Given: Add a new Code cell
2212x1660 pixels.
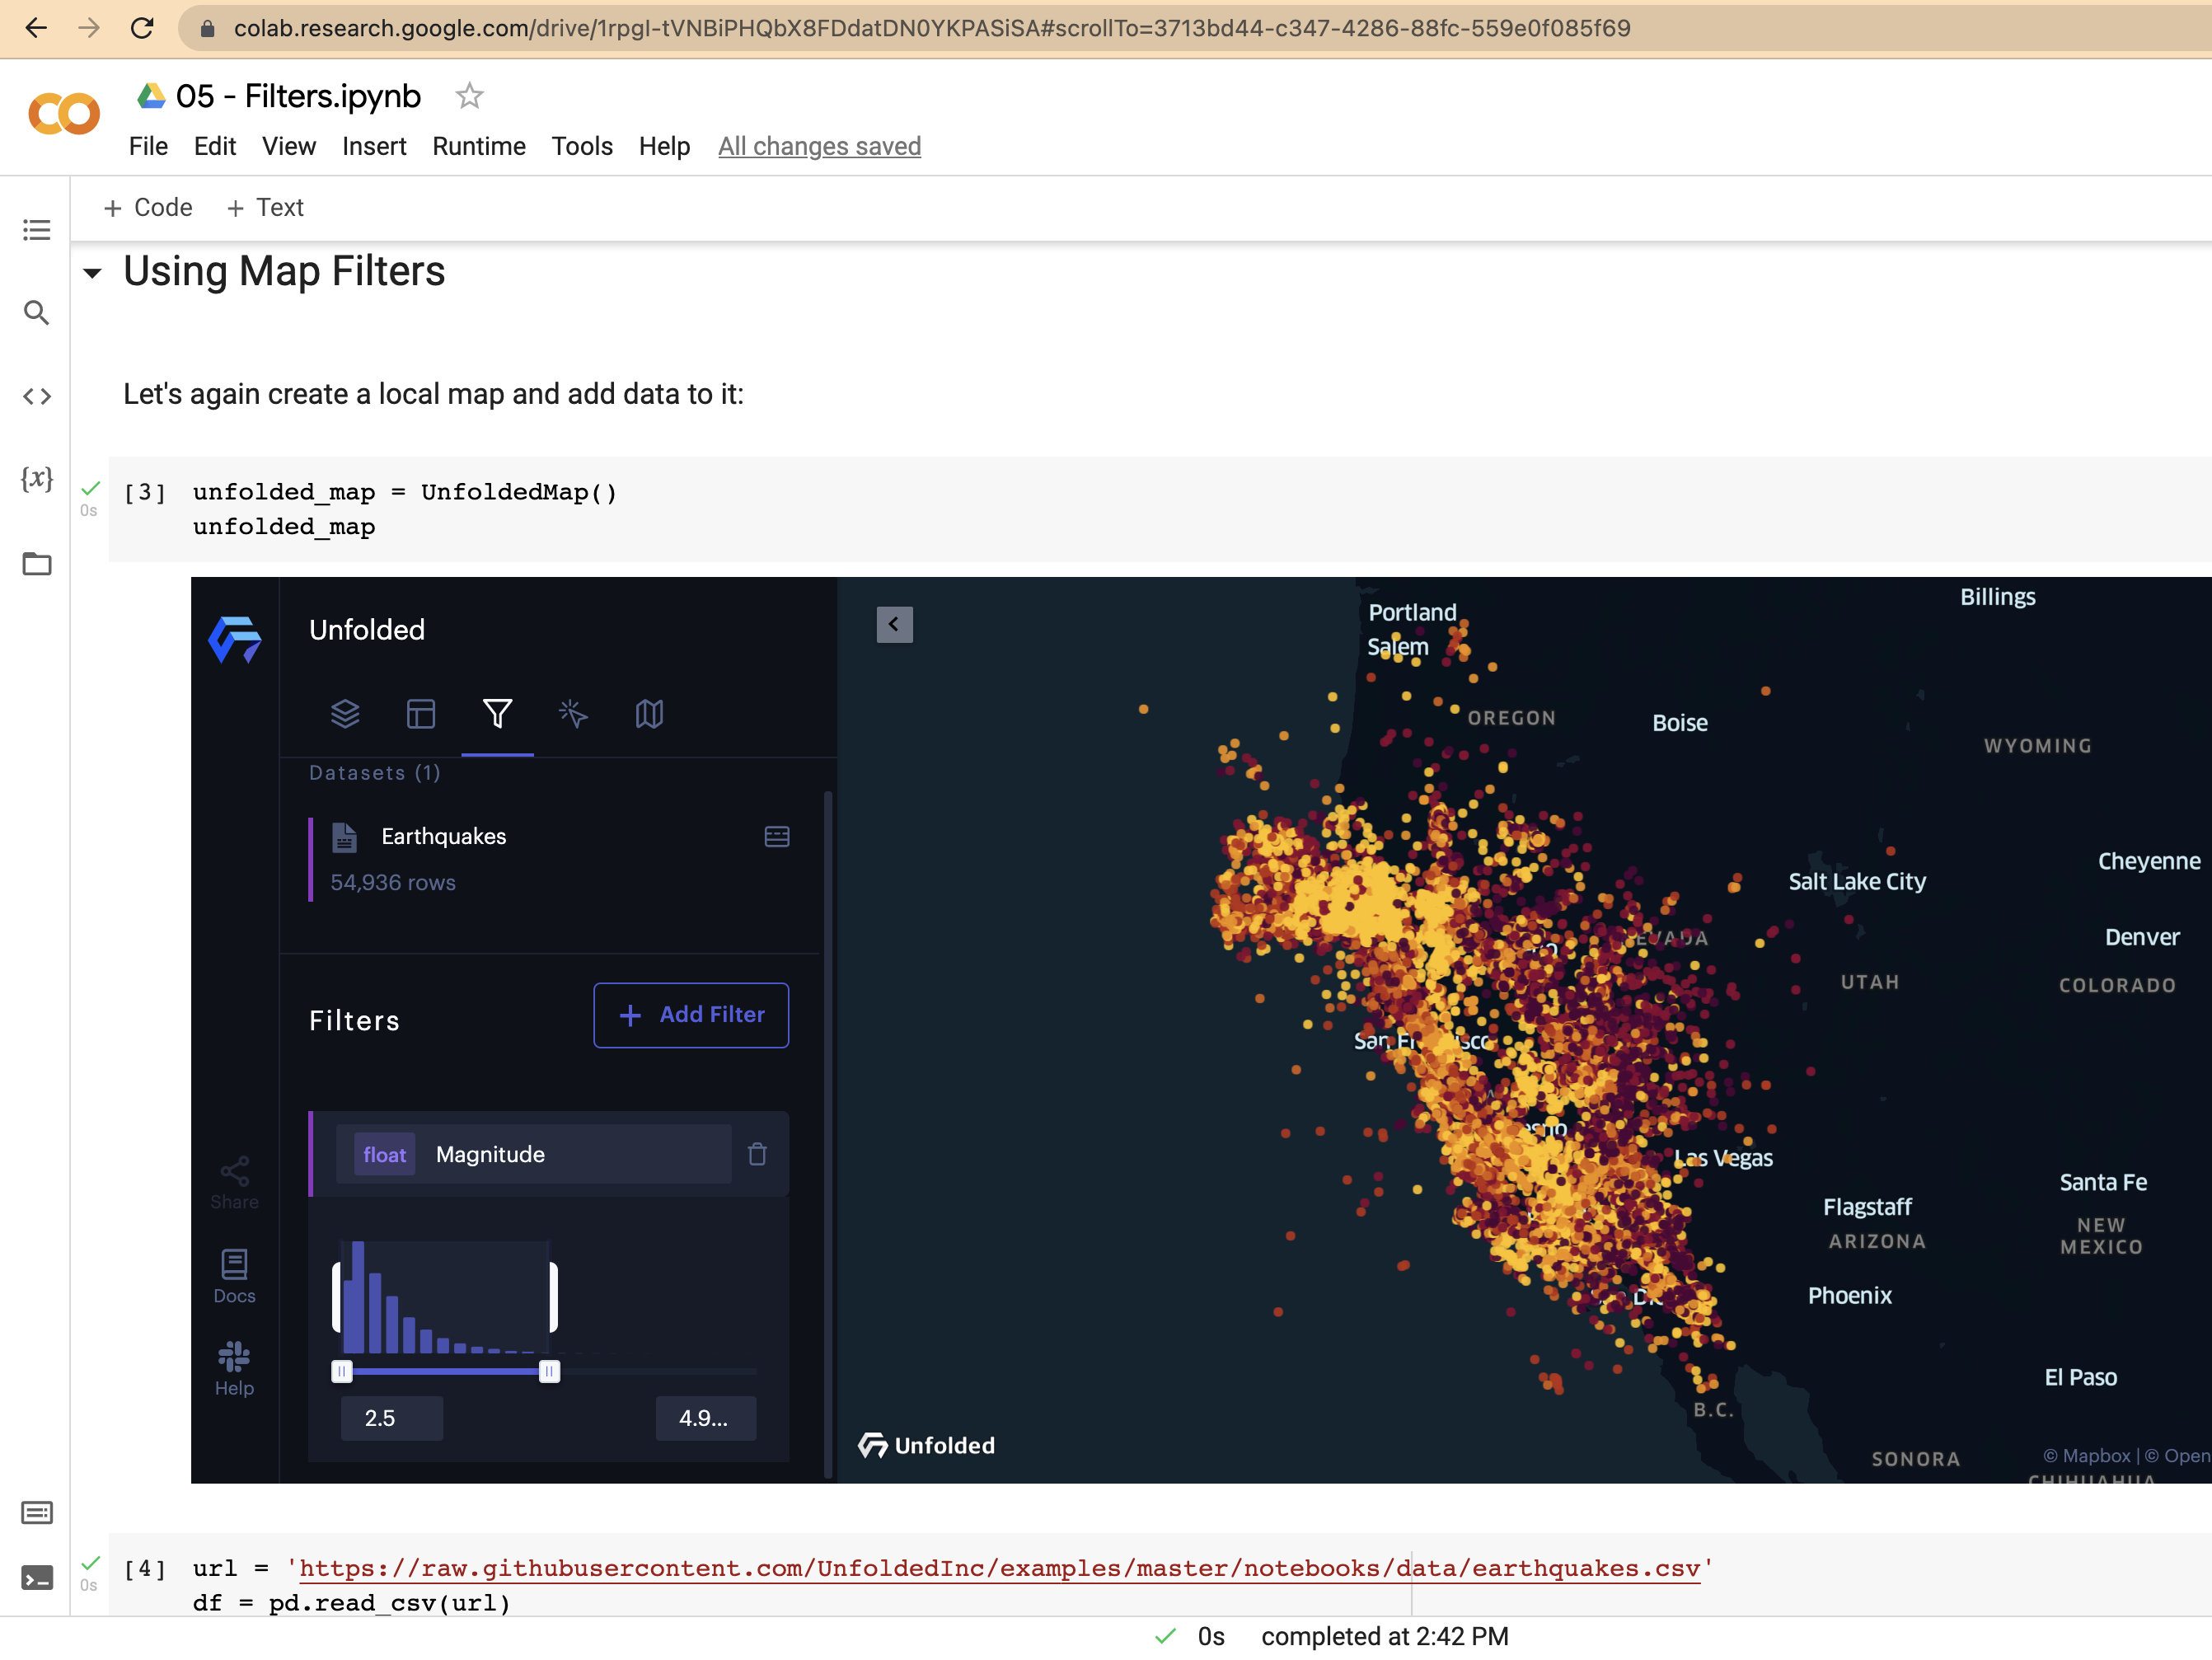Looking at the screenshot, I should [x=148, y=207].
